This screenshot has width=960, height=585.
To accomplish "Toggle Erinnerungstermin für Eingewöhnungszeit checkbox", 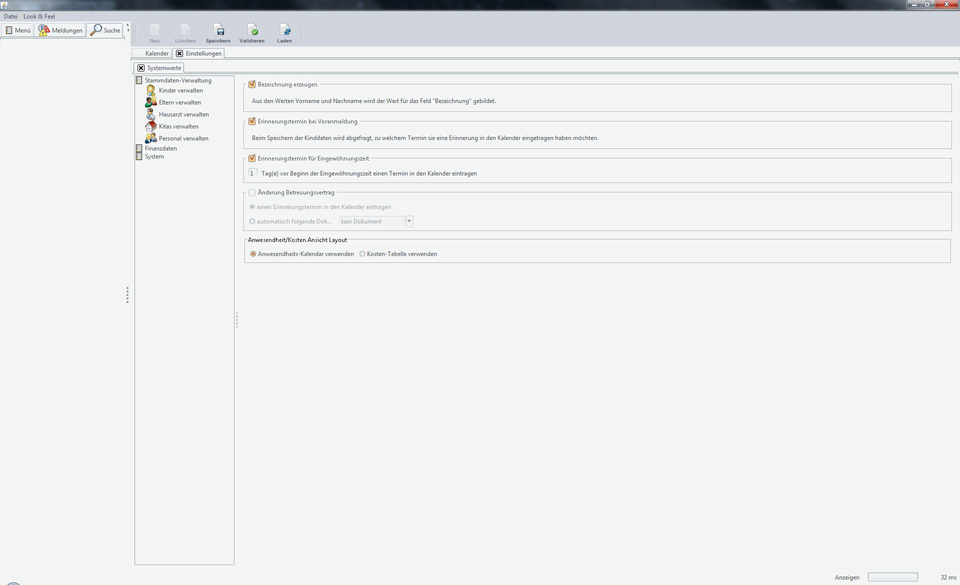I will [252, 158].
